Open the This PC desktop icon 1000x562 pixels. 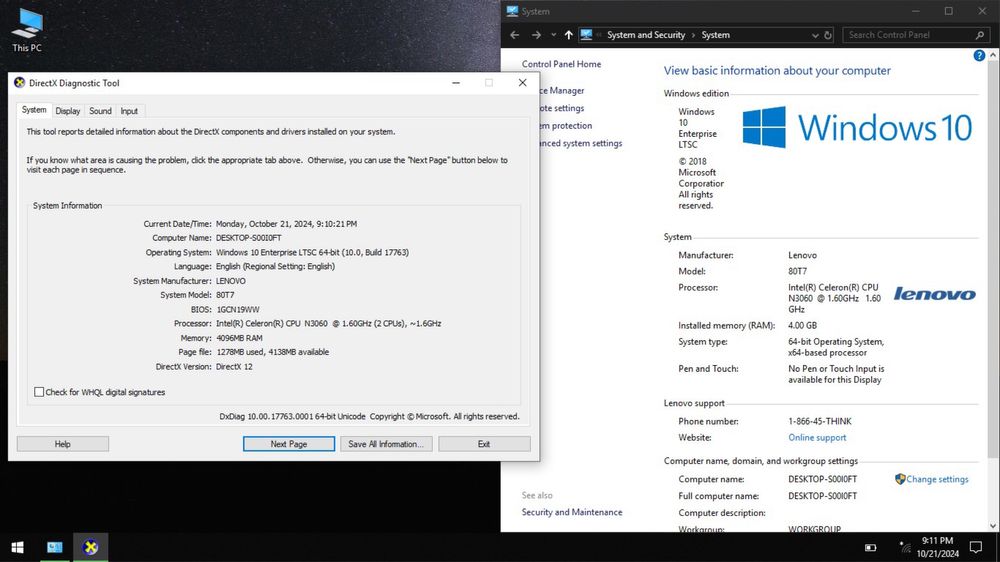27,30
